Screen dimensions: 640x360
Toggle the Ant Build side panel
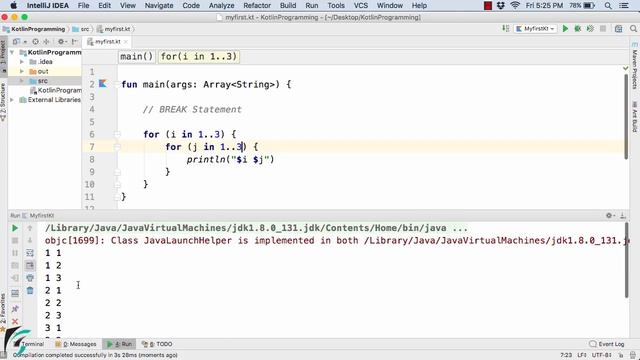pos(635,117)
